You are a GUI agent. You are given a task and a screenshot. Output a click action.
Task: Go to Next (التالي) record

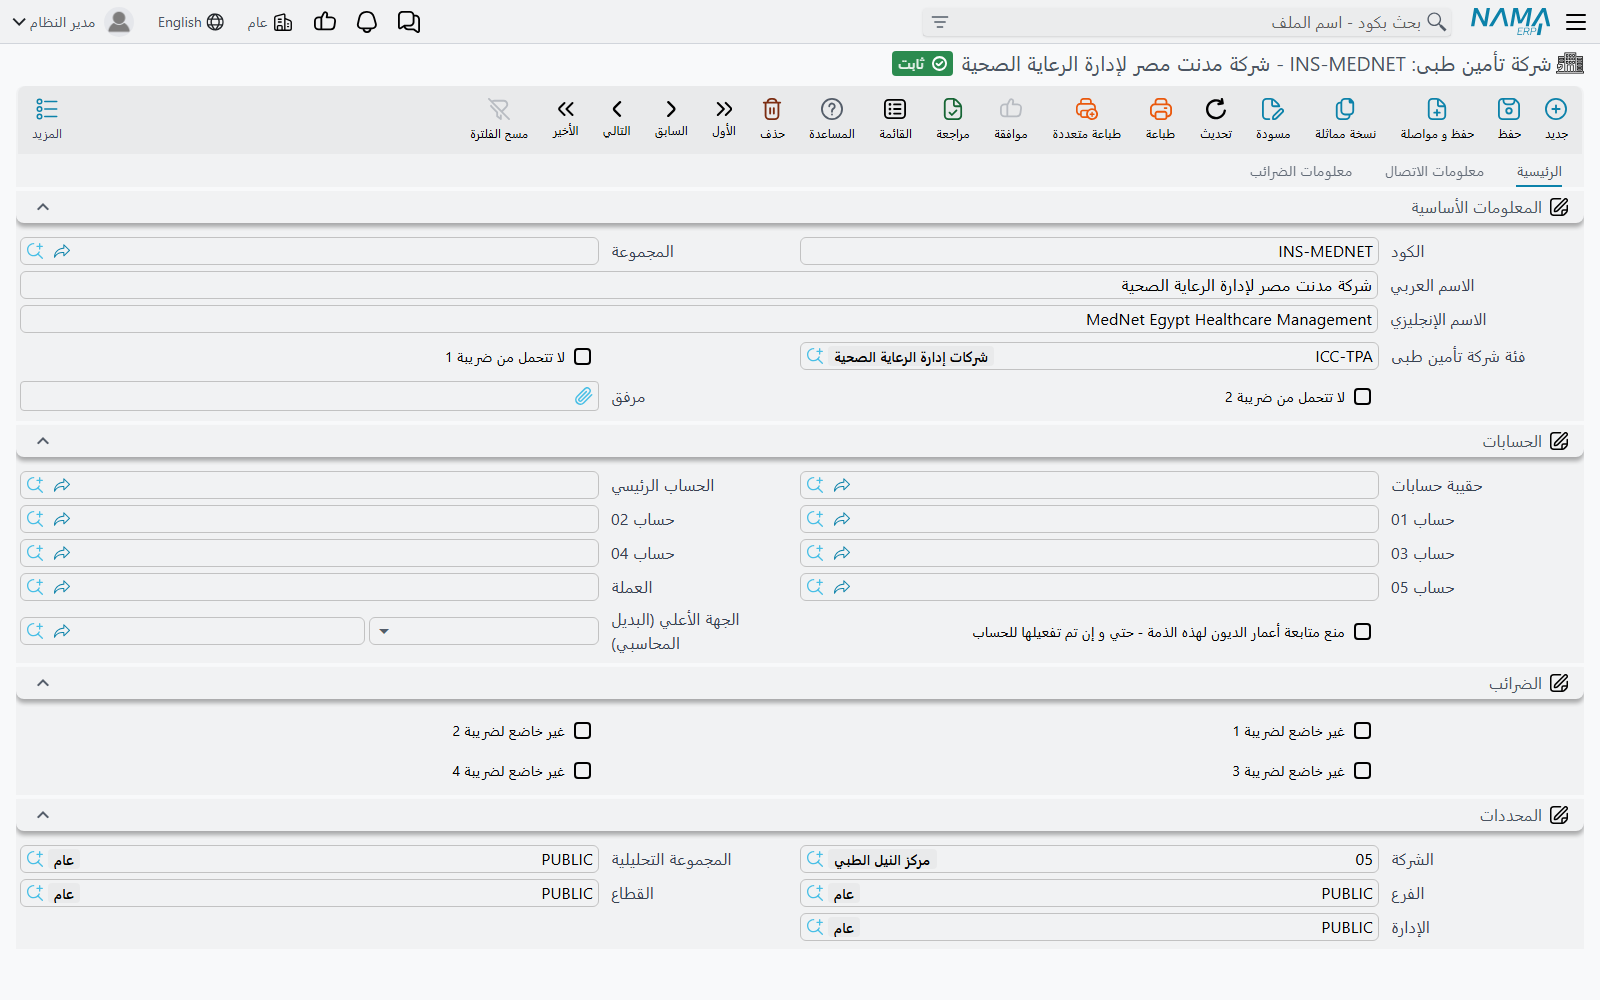[617, 109]
